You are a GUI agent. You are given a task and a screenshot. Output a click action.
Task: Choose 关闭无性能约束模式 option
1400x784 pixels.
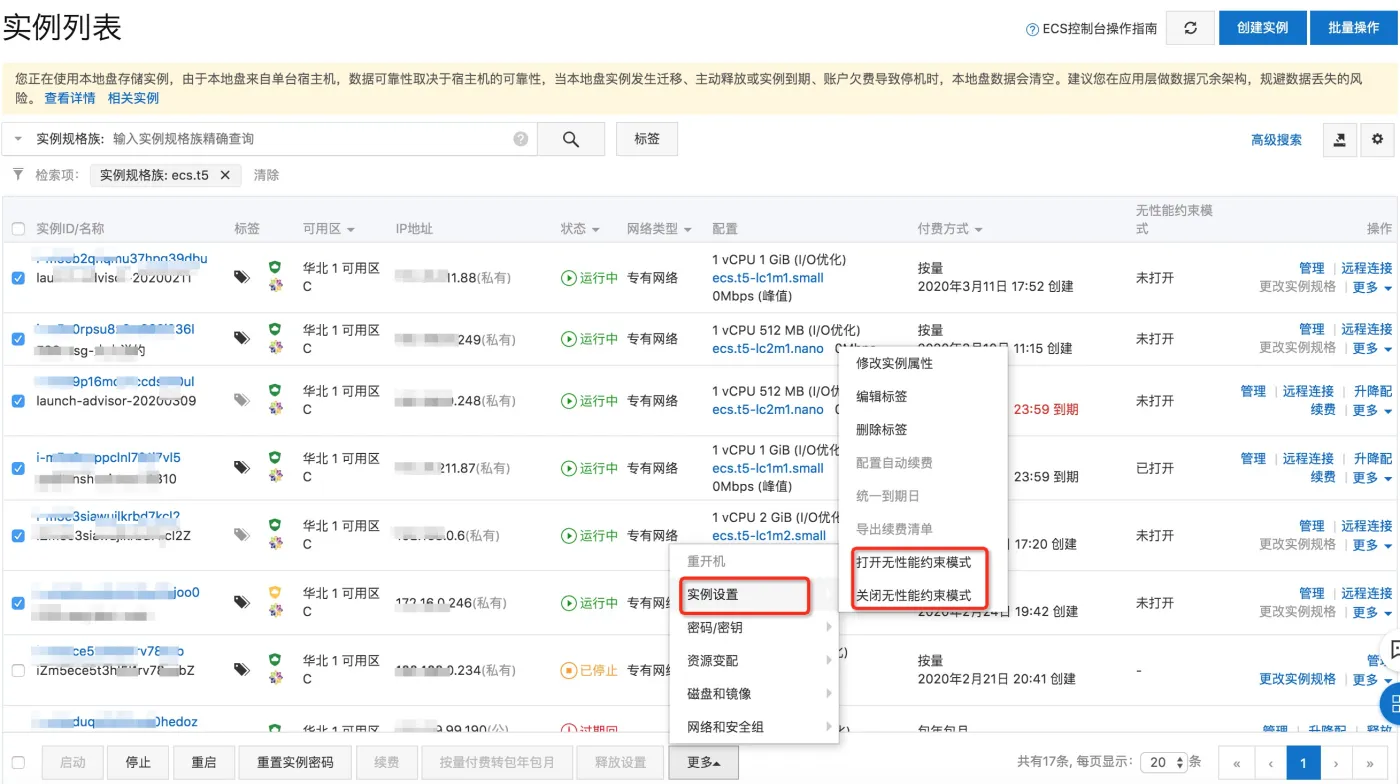click(x=913, y=595)
